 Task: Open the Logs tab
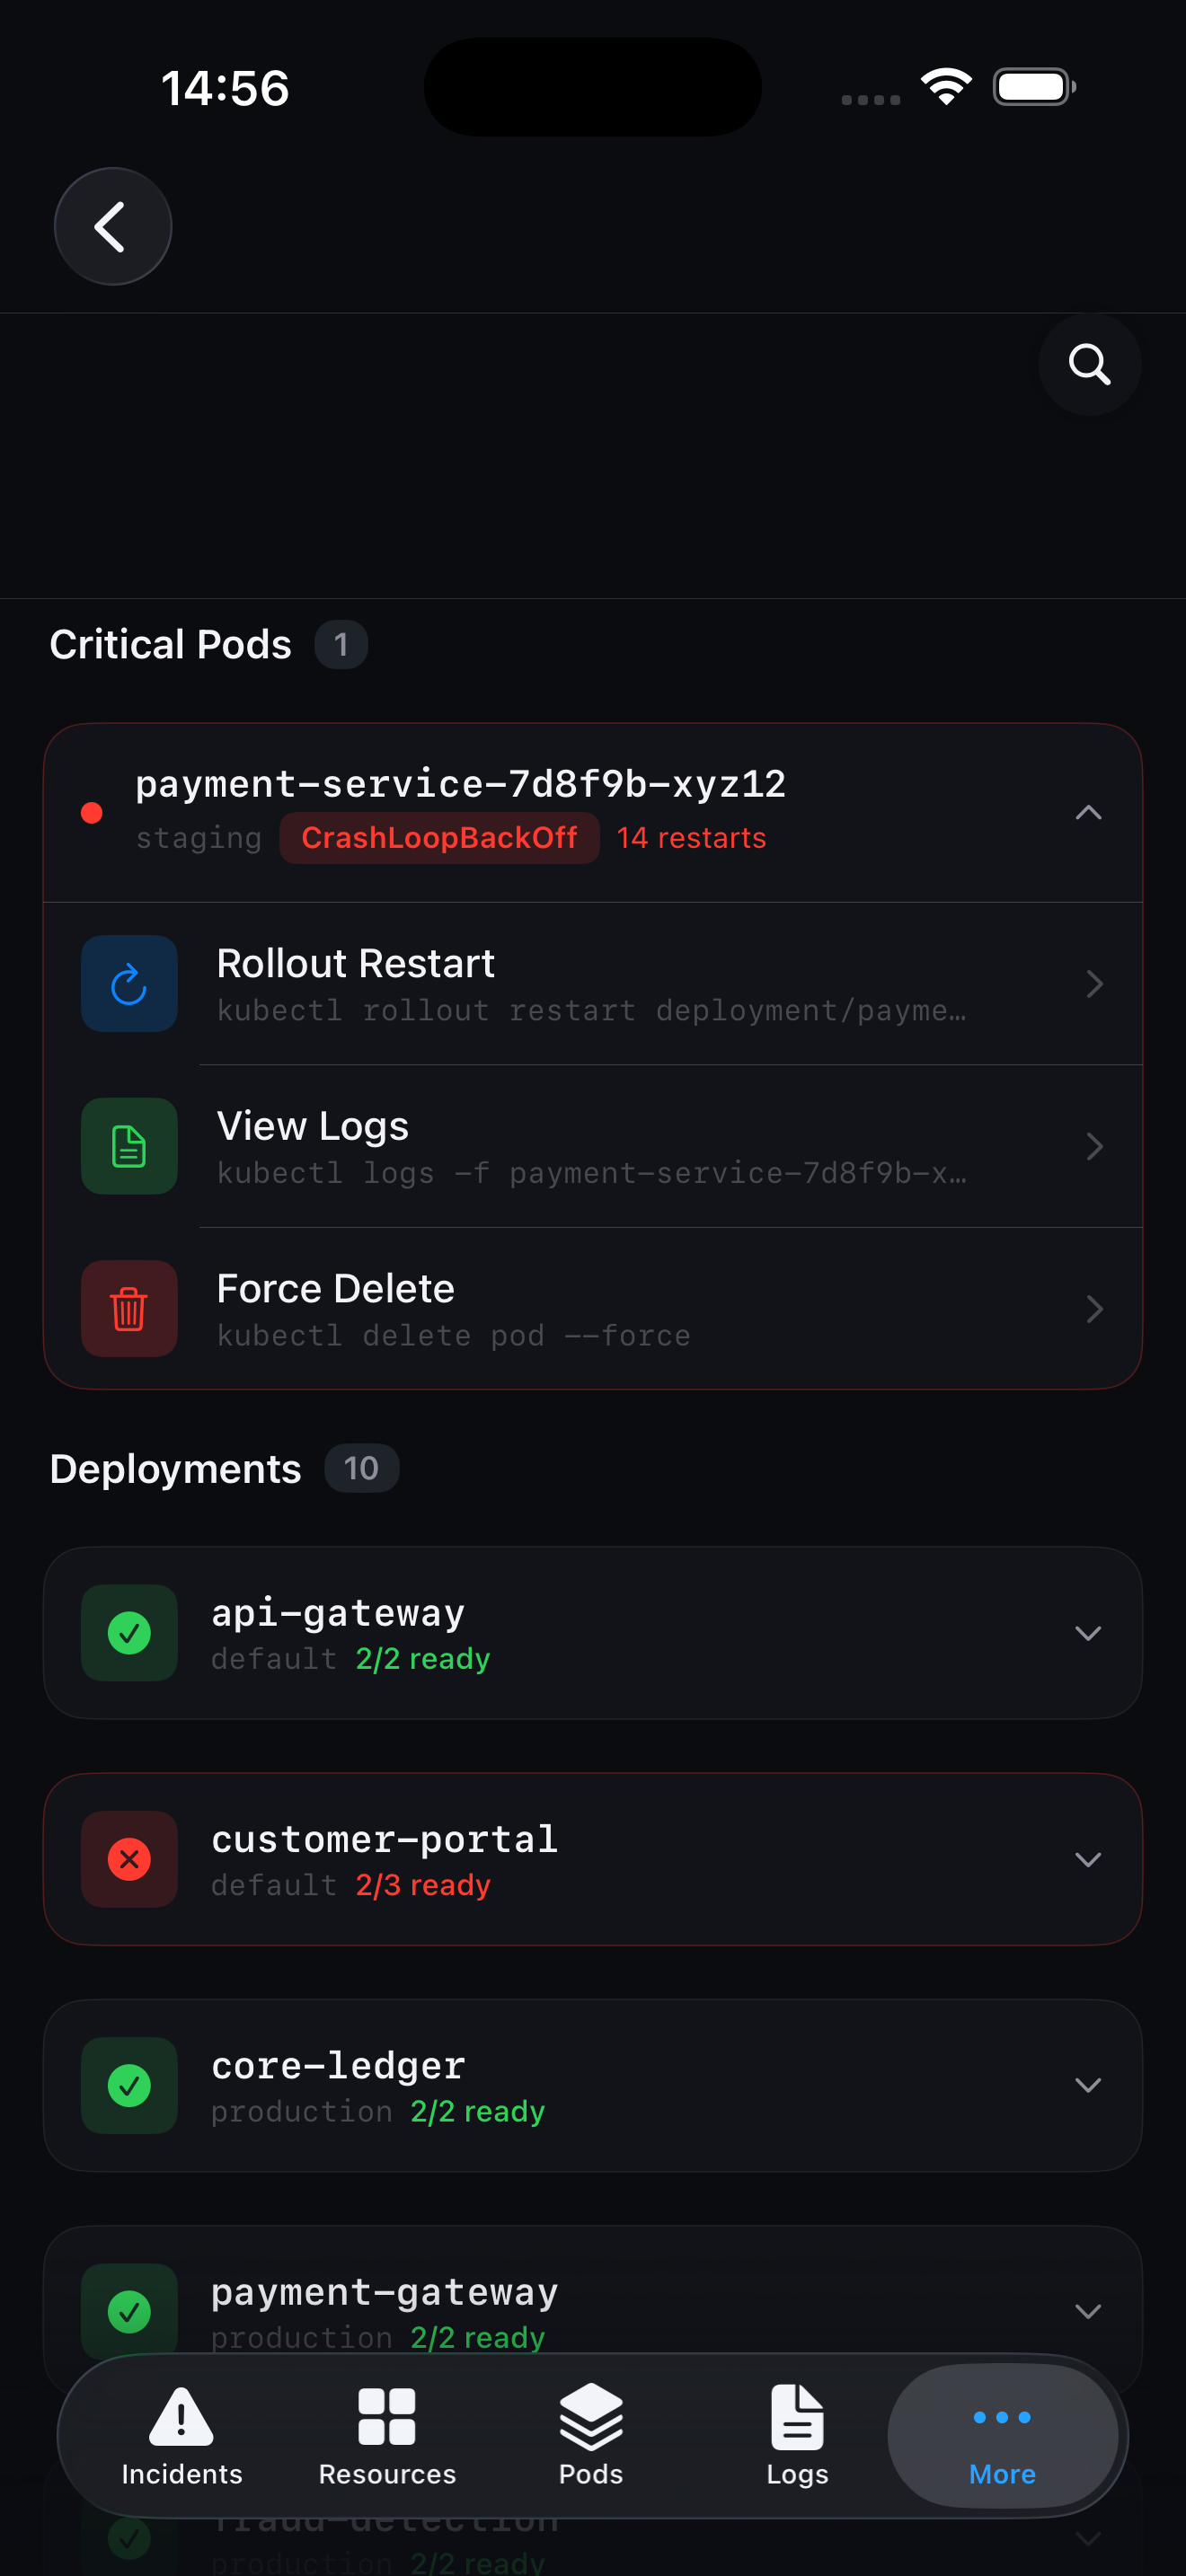pos(797,2436)
